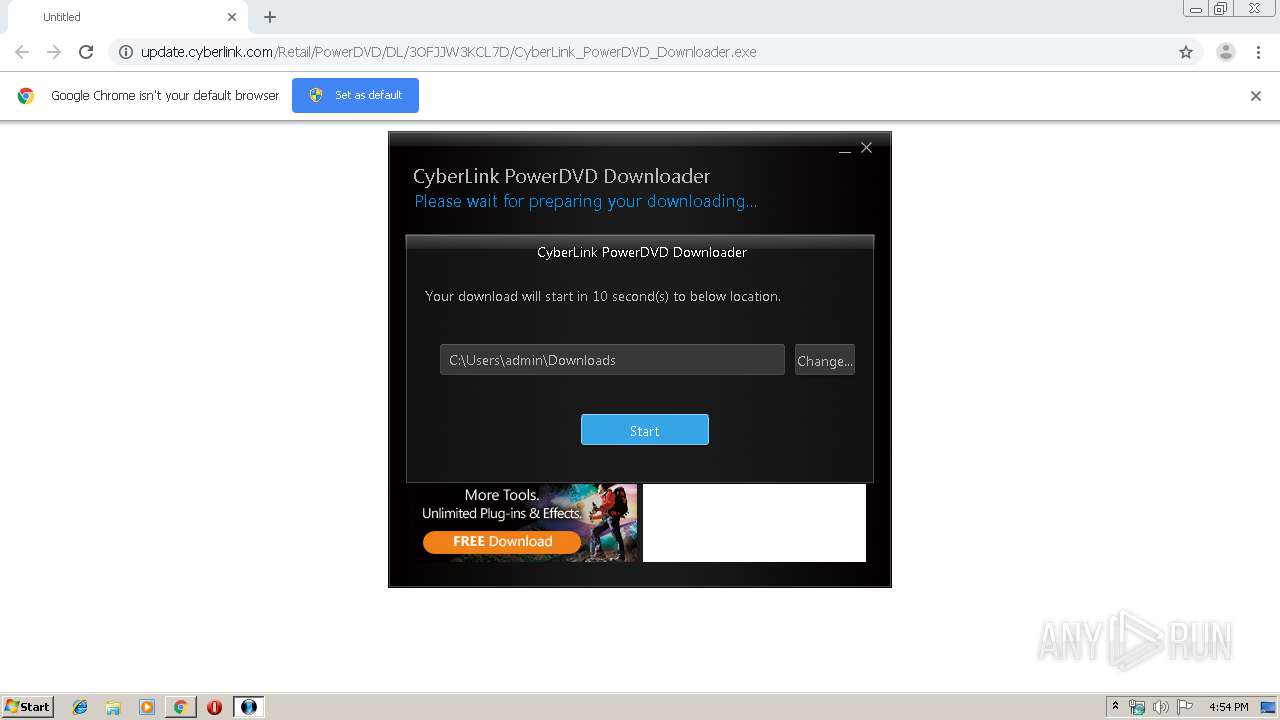Image resolution: width=1280 pixels, height=720 pixels.
Task: Close the PowerDVD Downloader dialog
Action: tap(867, 148)
